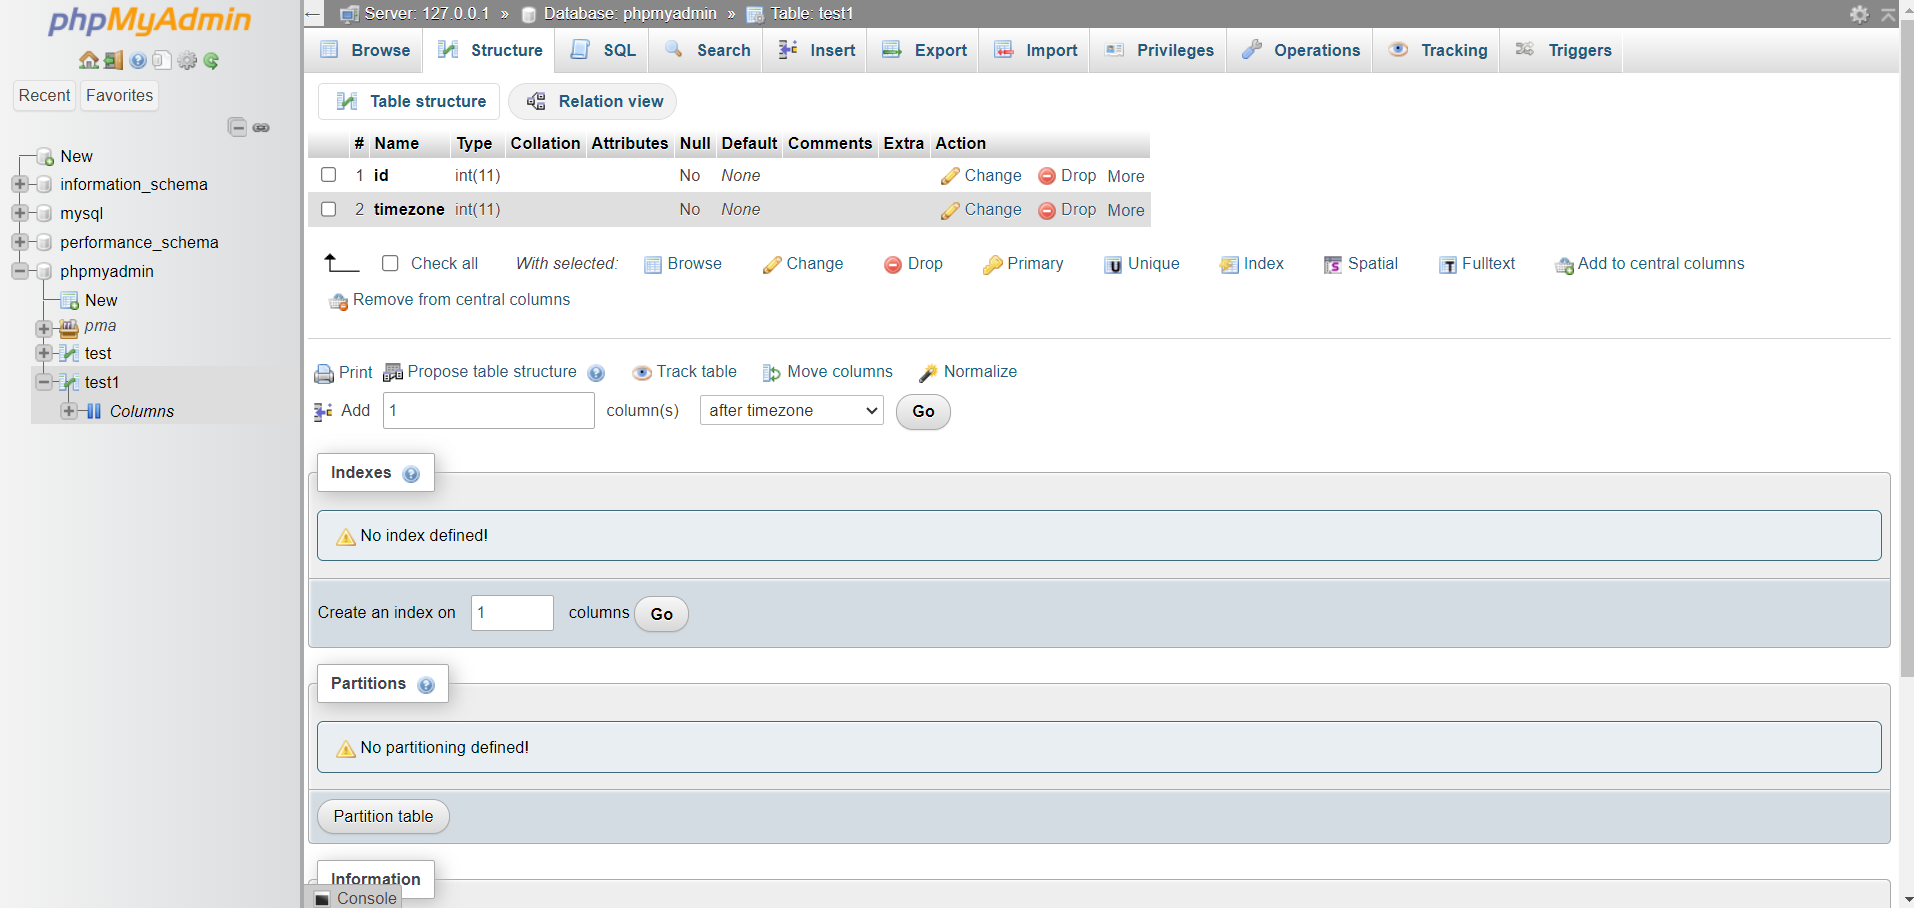Open the settings gear at top right
Viewport: 1914px width, 908px height.
tap(1858, 14)
